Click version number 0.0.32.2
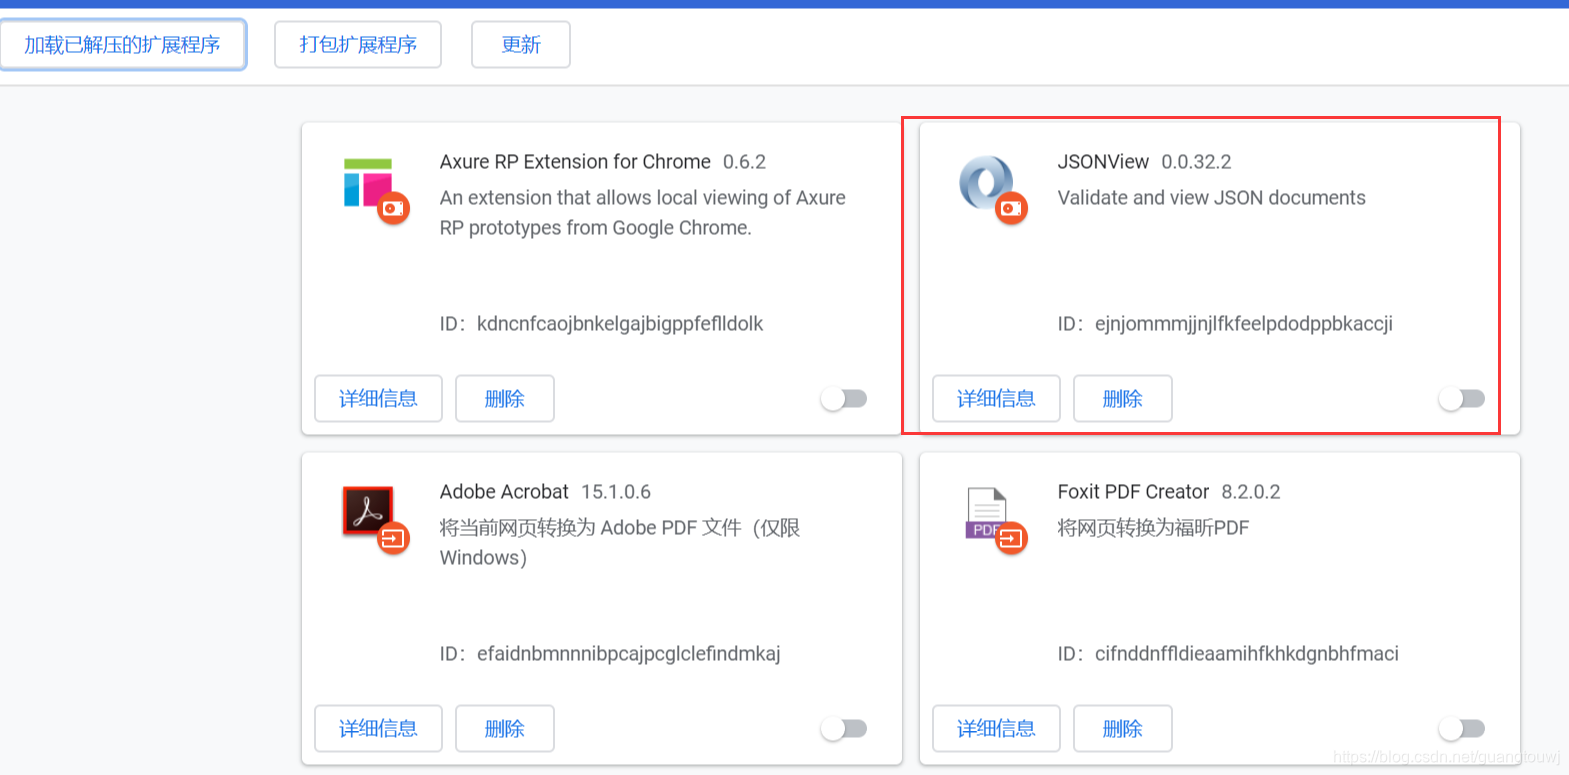This screenshot has height=775, width=1569. (x=1196, y=162)
